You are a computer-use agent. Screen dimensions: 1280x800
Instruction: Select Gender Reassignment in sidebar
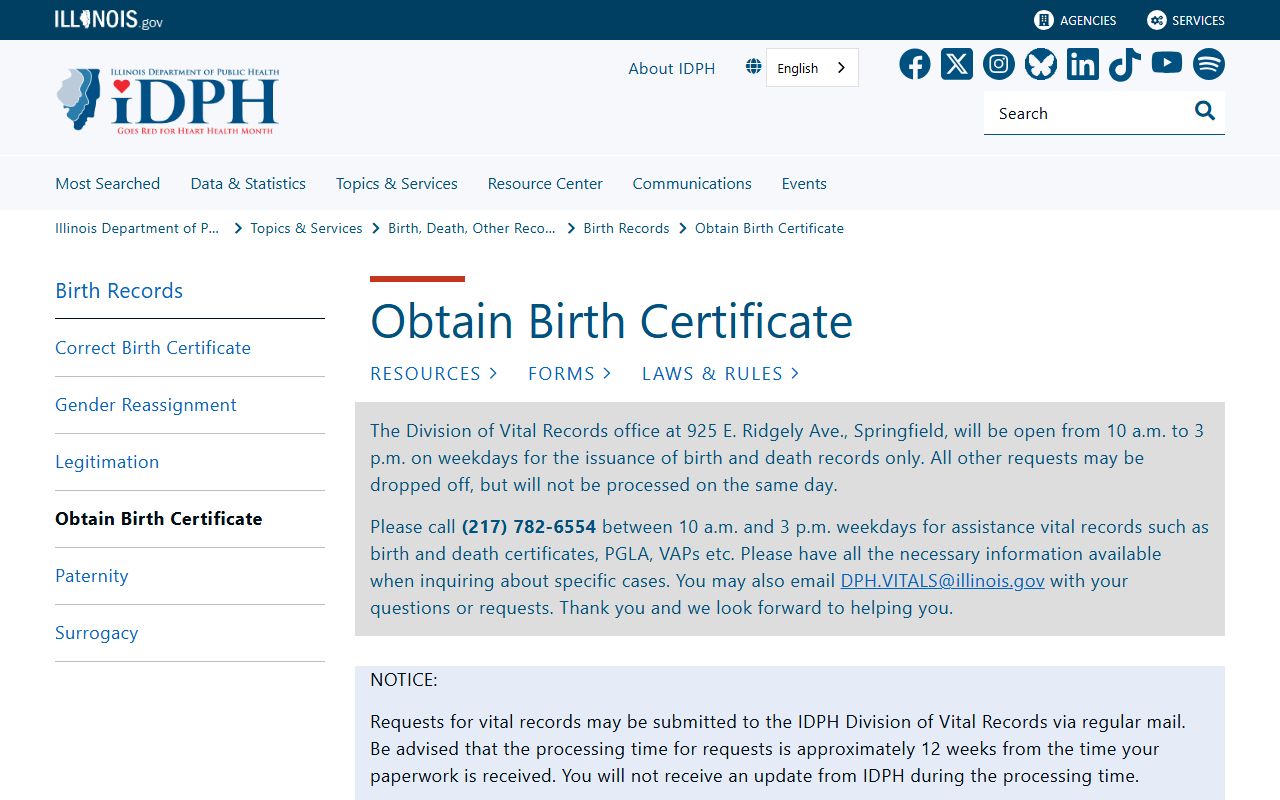tap(146, 404)
